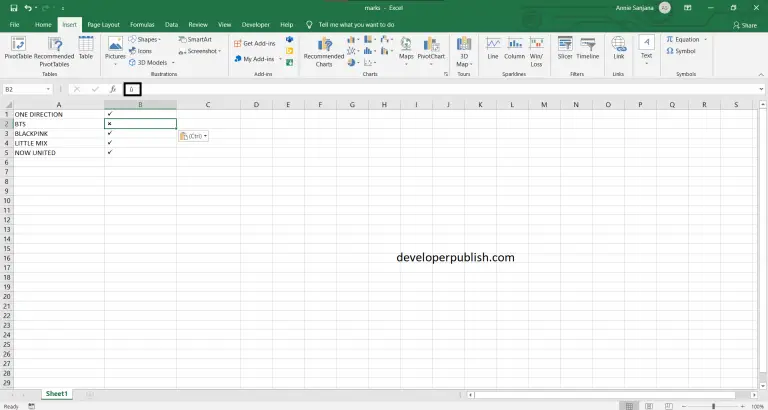The image size is (768, 410).
Task: Adjust the zoom slider in status bar
Action: (714, 405)
